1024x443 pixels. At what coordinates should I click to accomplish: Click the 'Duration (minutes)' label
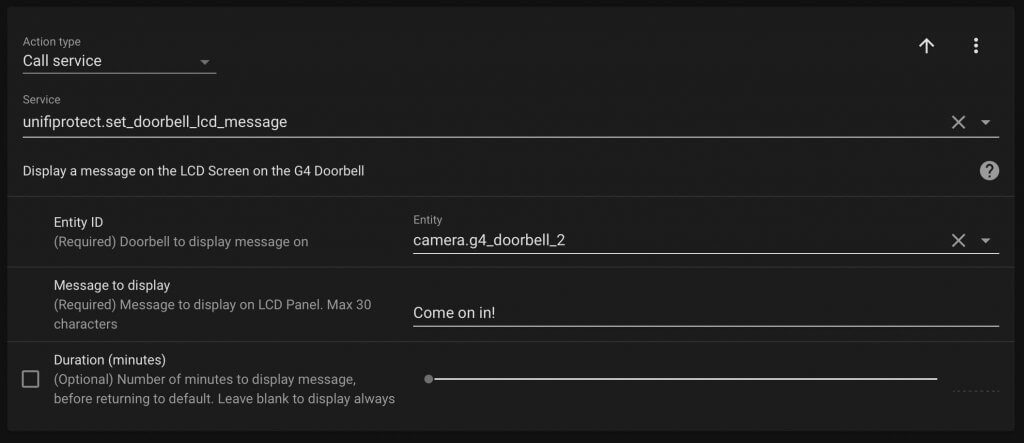110,360
